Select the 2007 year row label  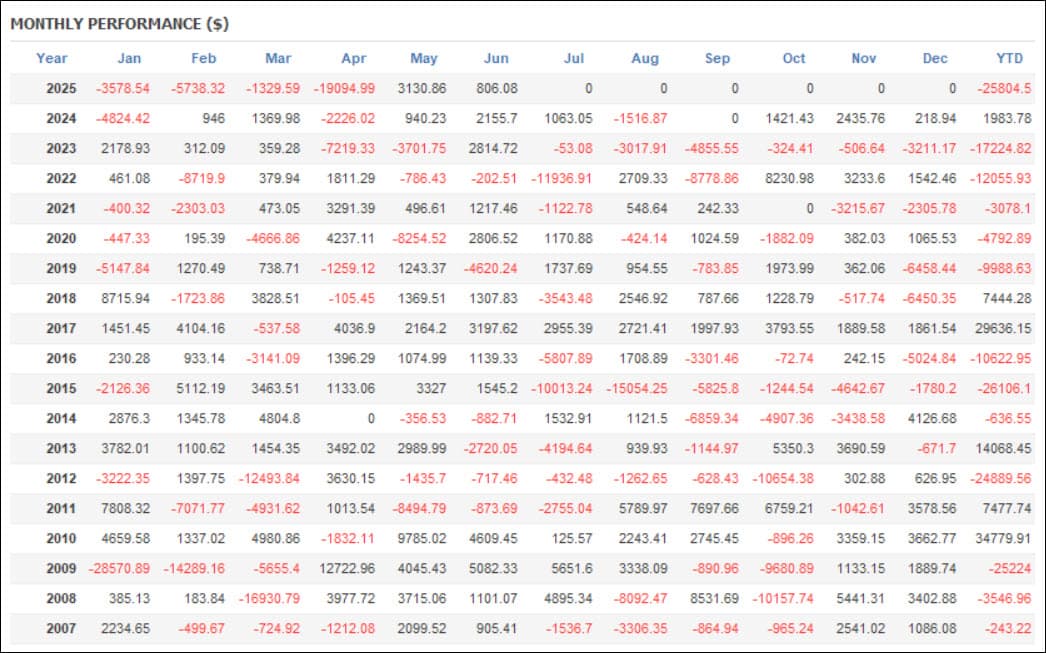click(x=61, y=628)
